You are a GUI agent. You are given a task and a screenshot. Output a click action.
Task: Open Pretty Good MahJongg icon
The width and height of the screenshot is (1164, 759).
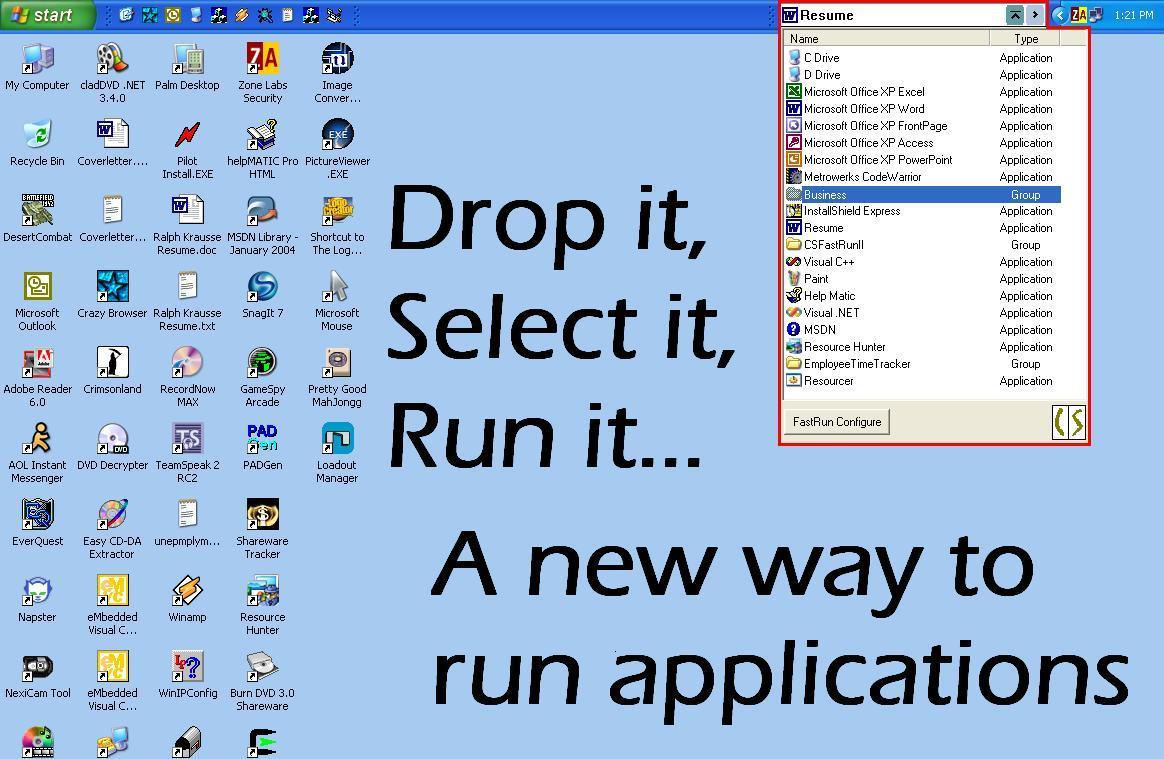337,377
